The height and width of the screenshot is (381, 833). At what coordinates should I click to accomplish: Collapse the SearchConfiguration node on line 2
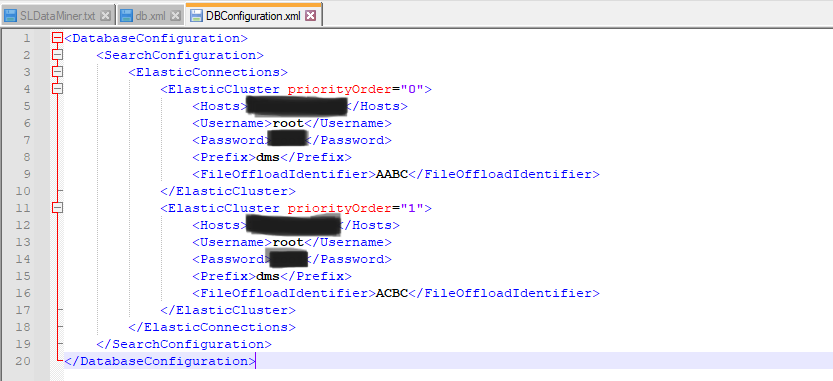[57, 55]
